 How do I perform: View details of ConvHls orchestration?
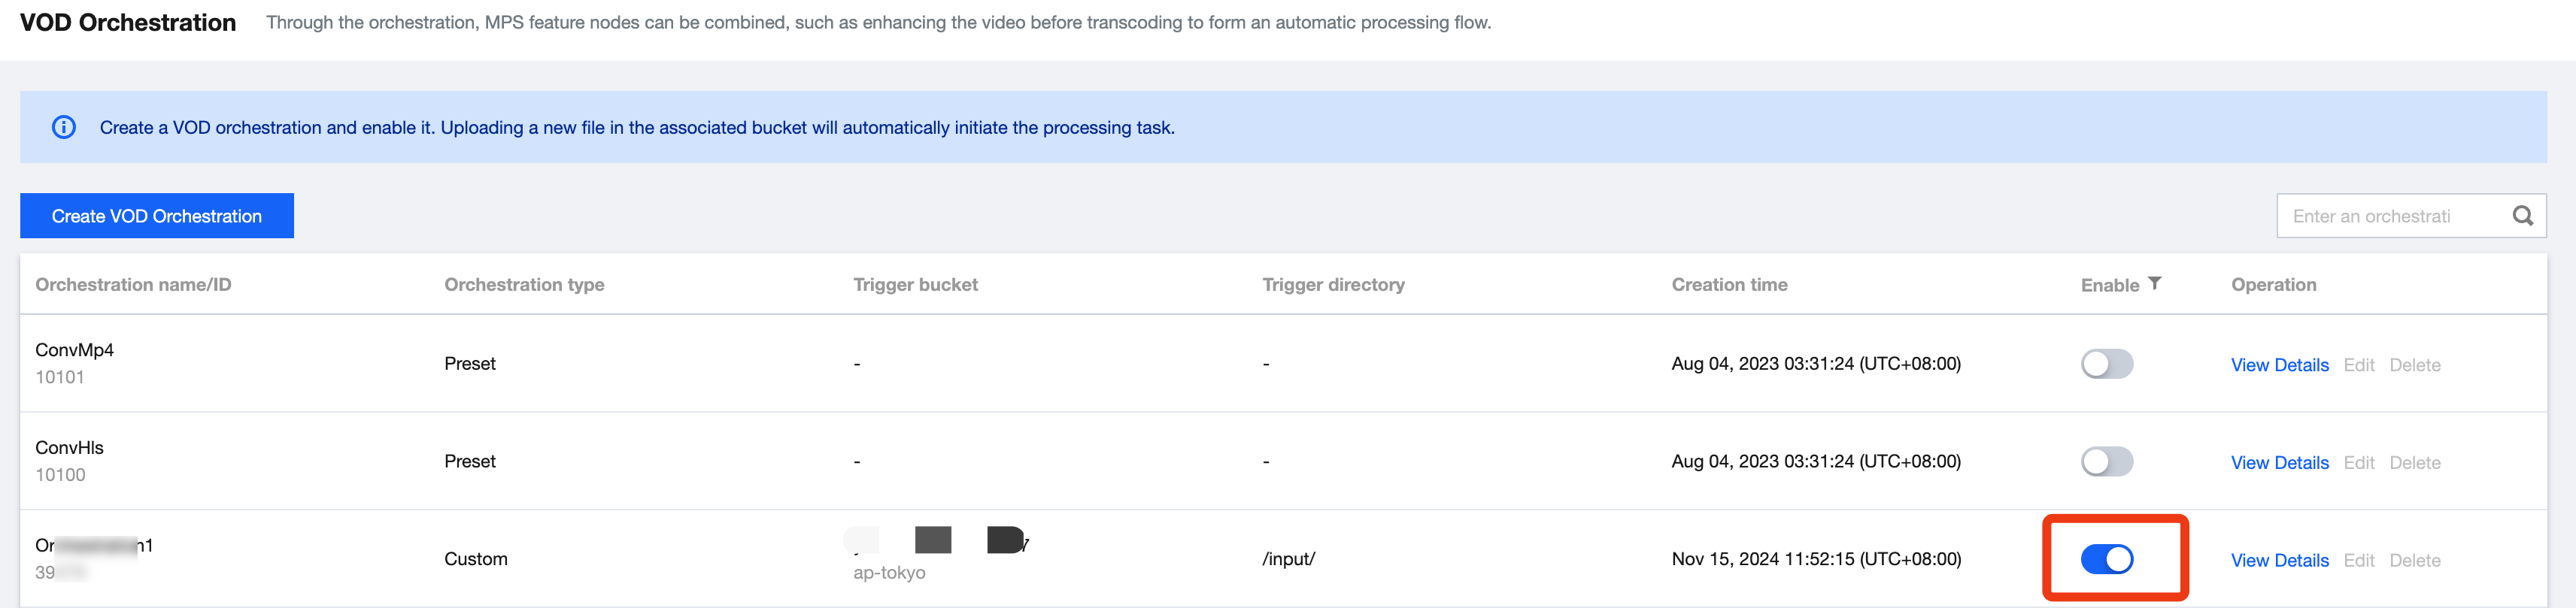click(2279, 463)
